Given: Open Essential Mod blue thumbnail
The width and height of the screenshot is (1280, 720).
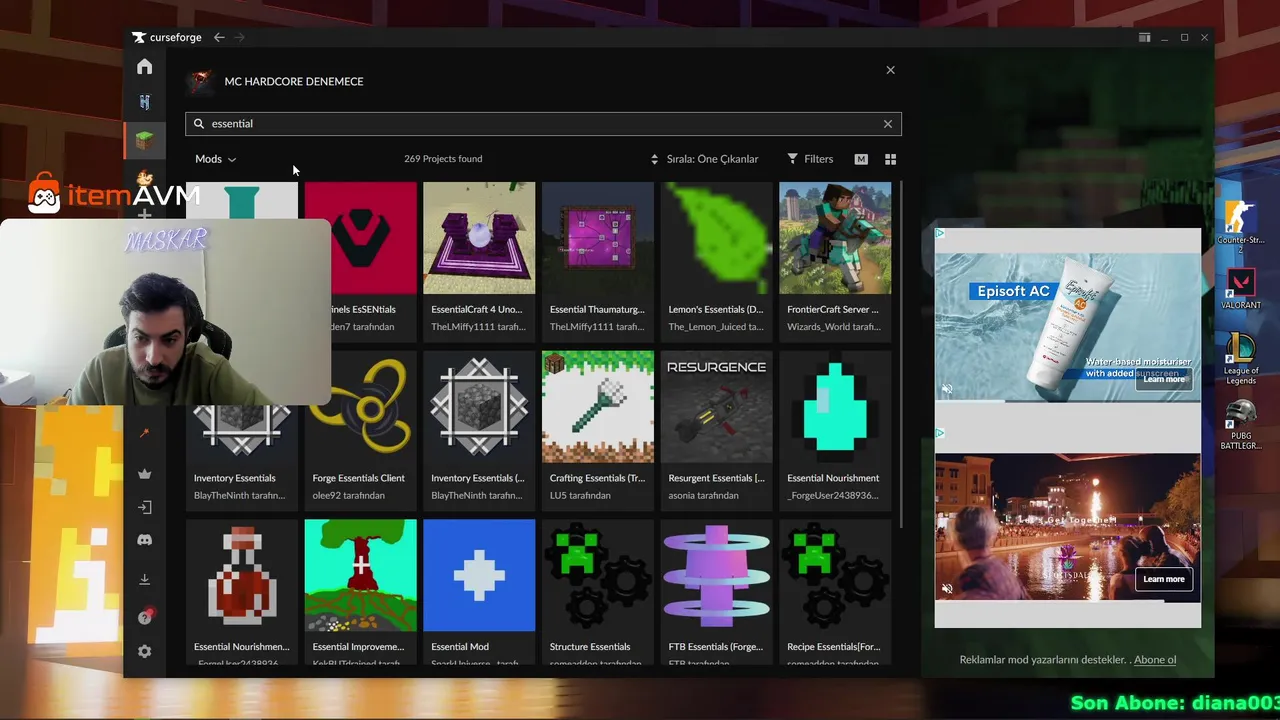Looking at the screenshot, I should [479, 576].
